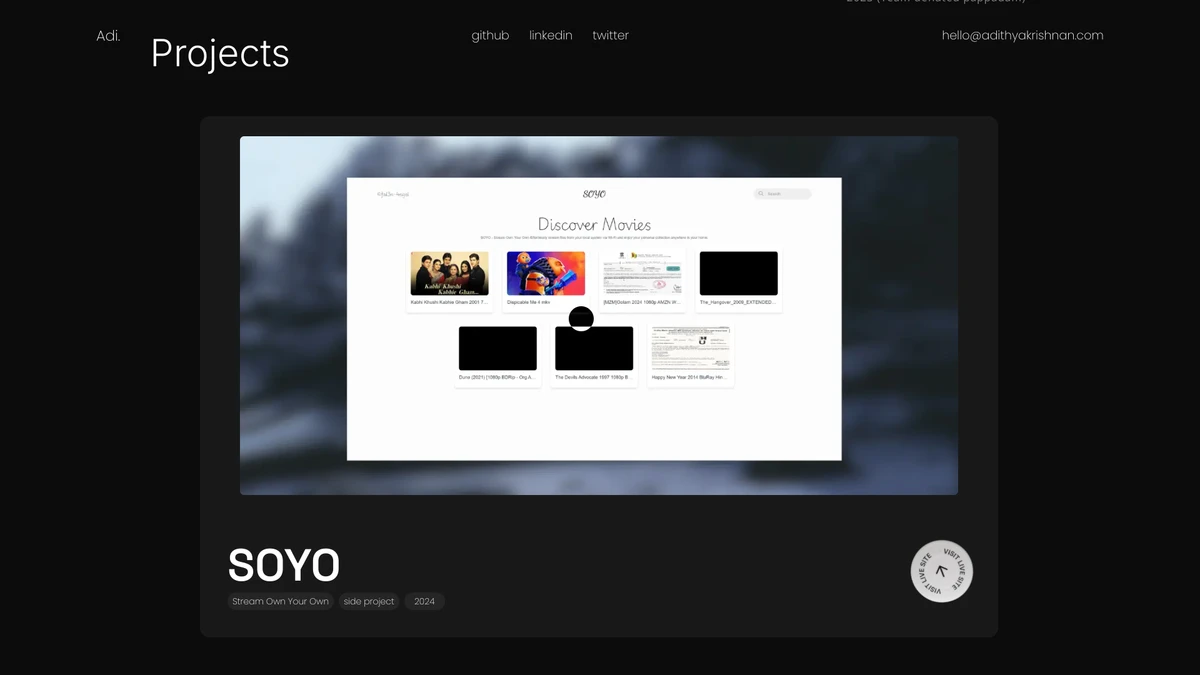
Task: Open the Kabhi Khushi Kabhie Gham movie thumbnail
Action: coord(450,273)
